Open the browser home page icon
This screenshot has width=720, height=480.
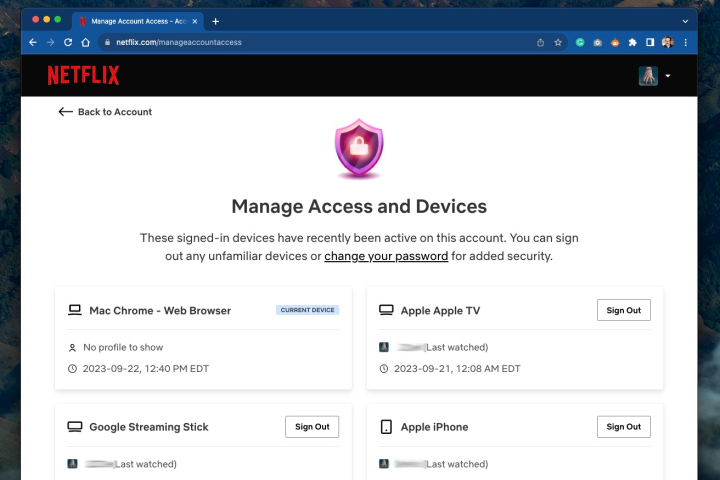(85, 42)
